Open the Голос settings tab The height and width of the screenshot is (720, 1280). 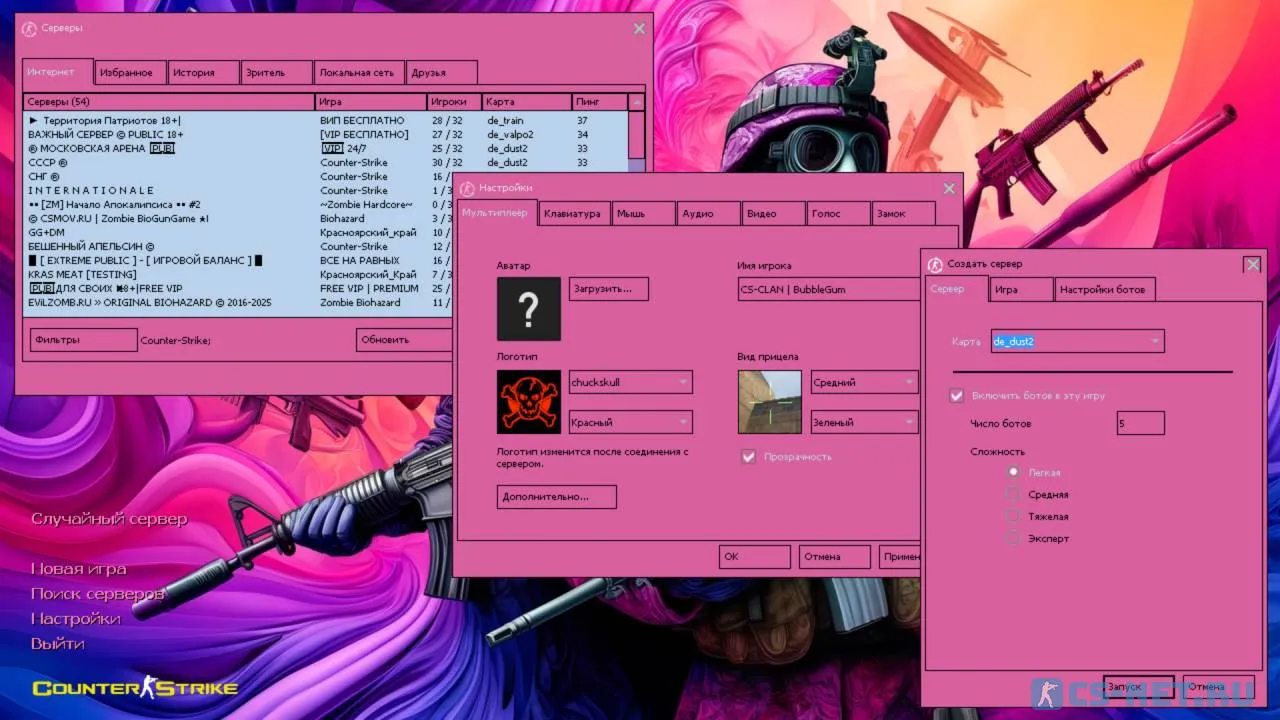[838, 213]
